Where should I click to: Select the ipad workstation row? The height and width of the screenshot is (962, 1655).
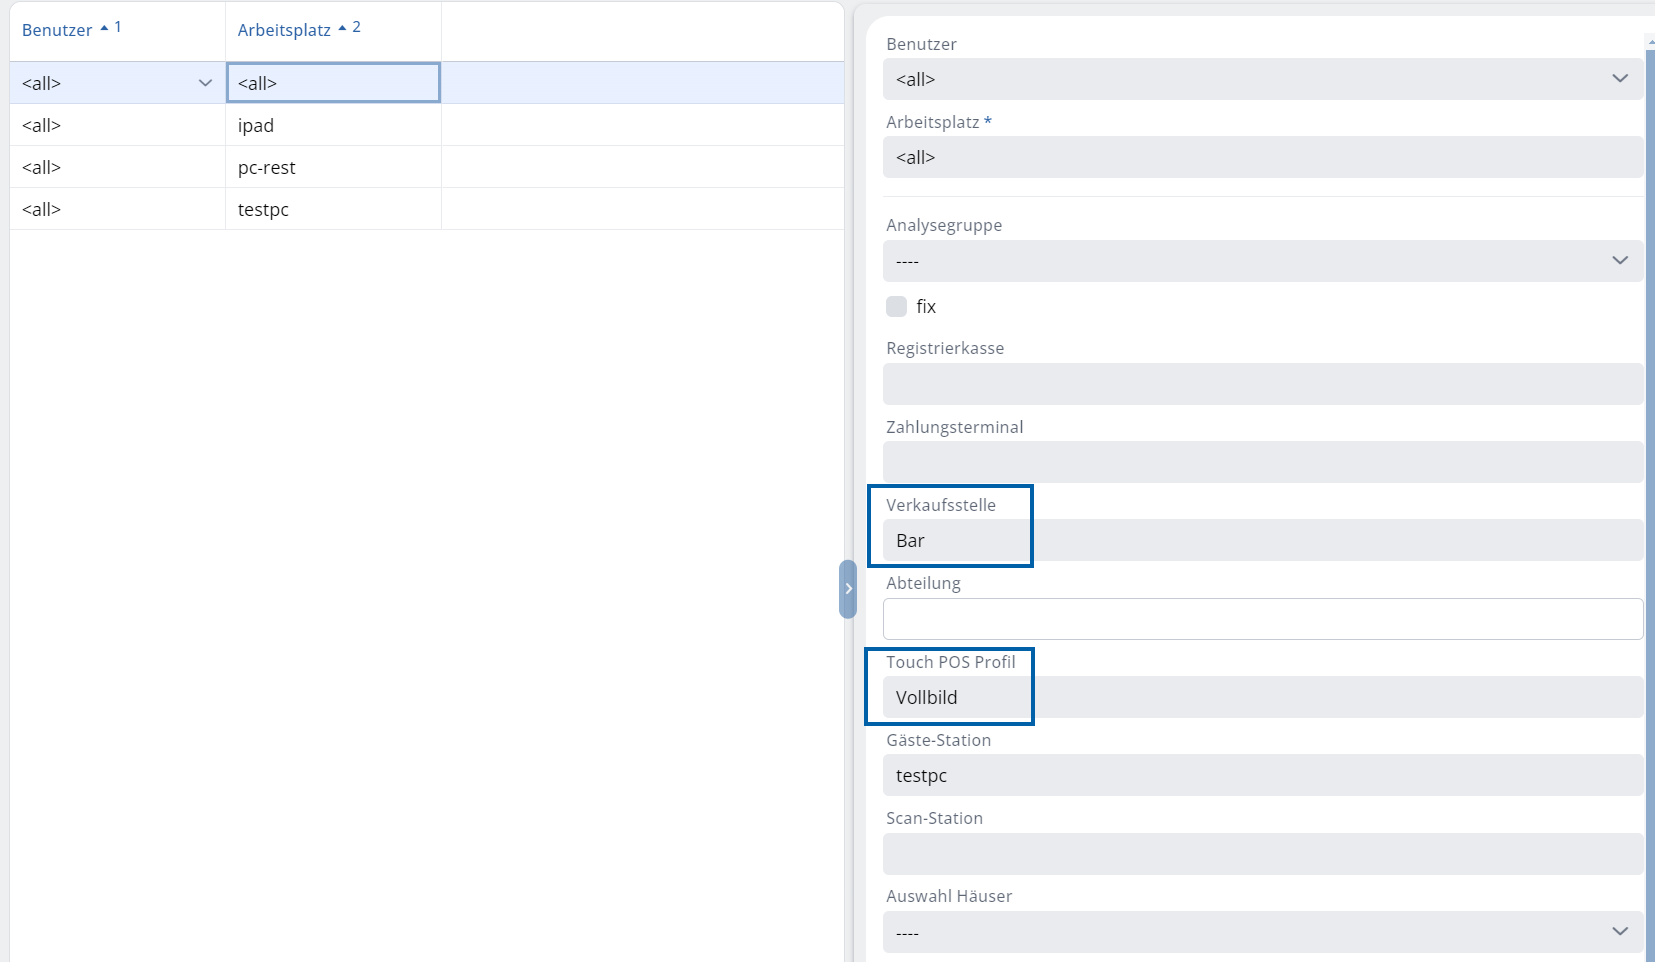click(256, 126)
